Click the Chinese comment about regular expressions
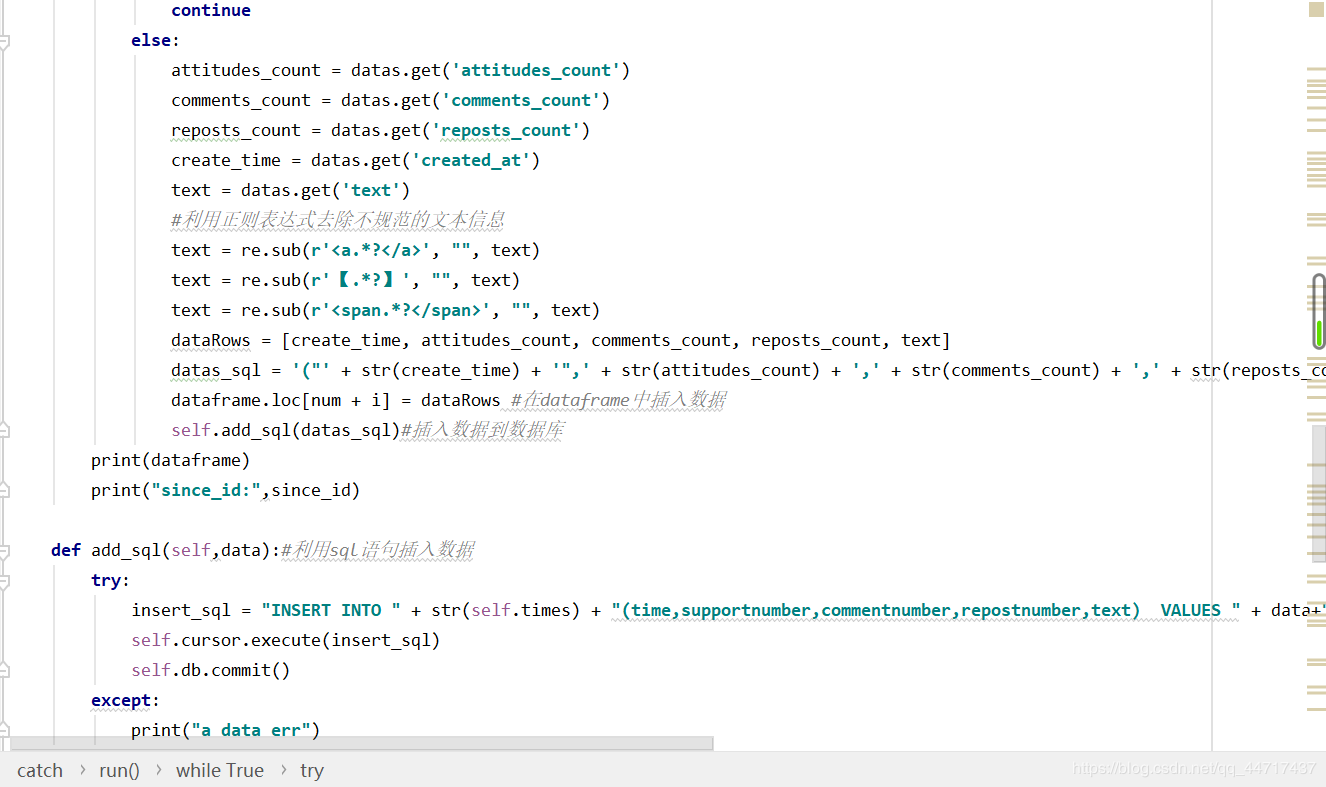 pos(338,220)
